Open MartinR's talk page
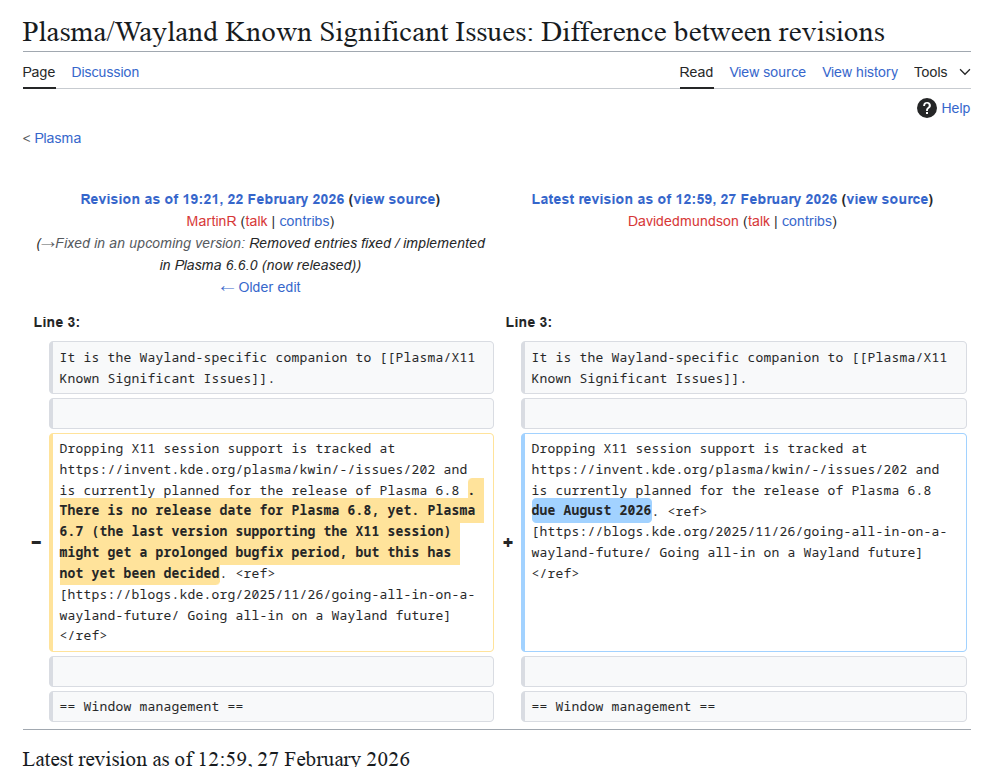 [256, 221]
